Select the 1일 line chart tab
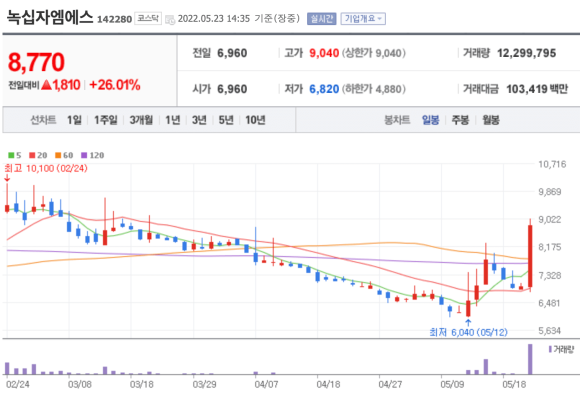Viewport: 580px width, 401px height. coord(74,120)
